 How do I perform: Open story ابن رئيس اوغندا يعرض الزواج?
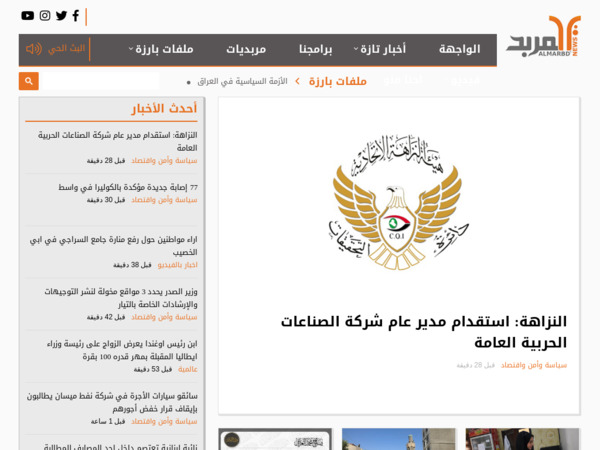[x=122, y=350]
